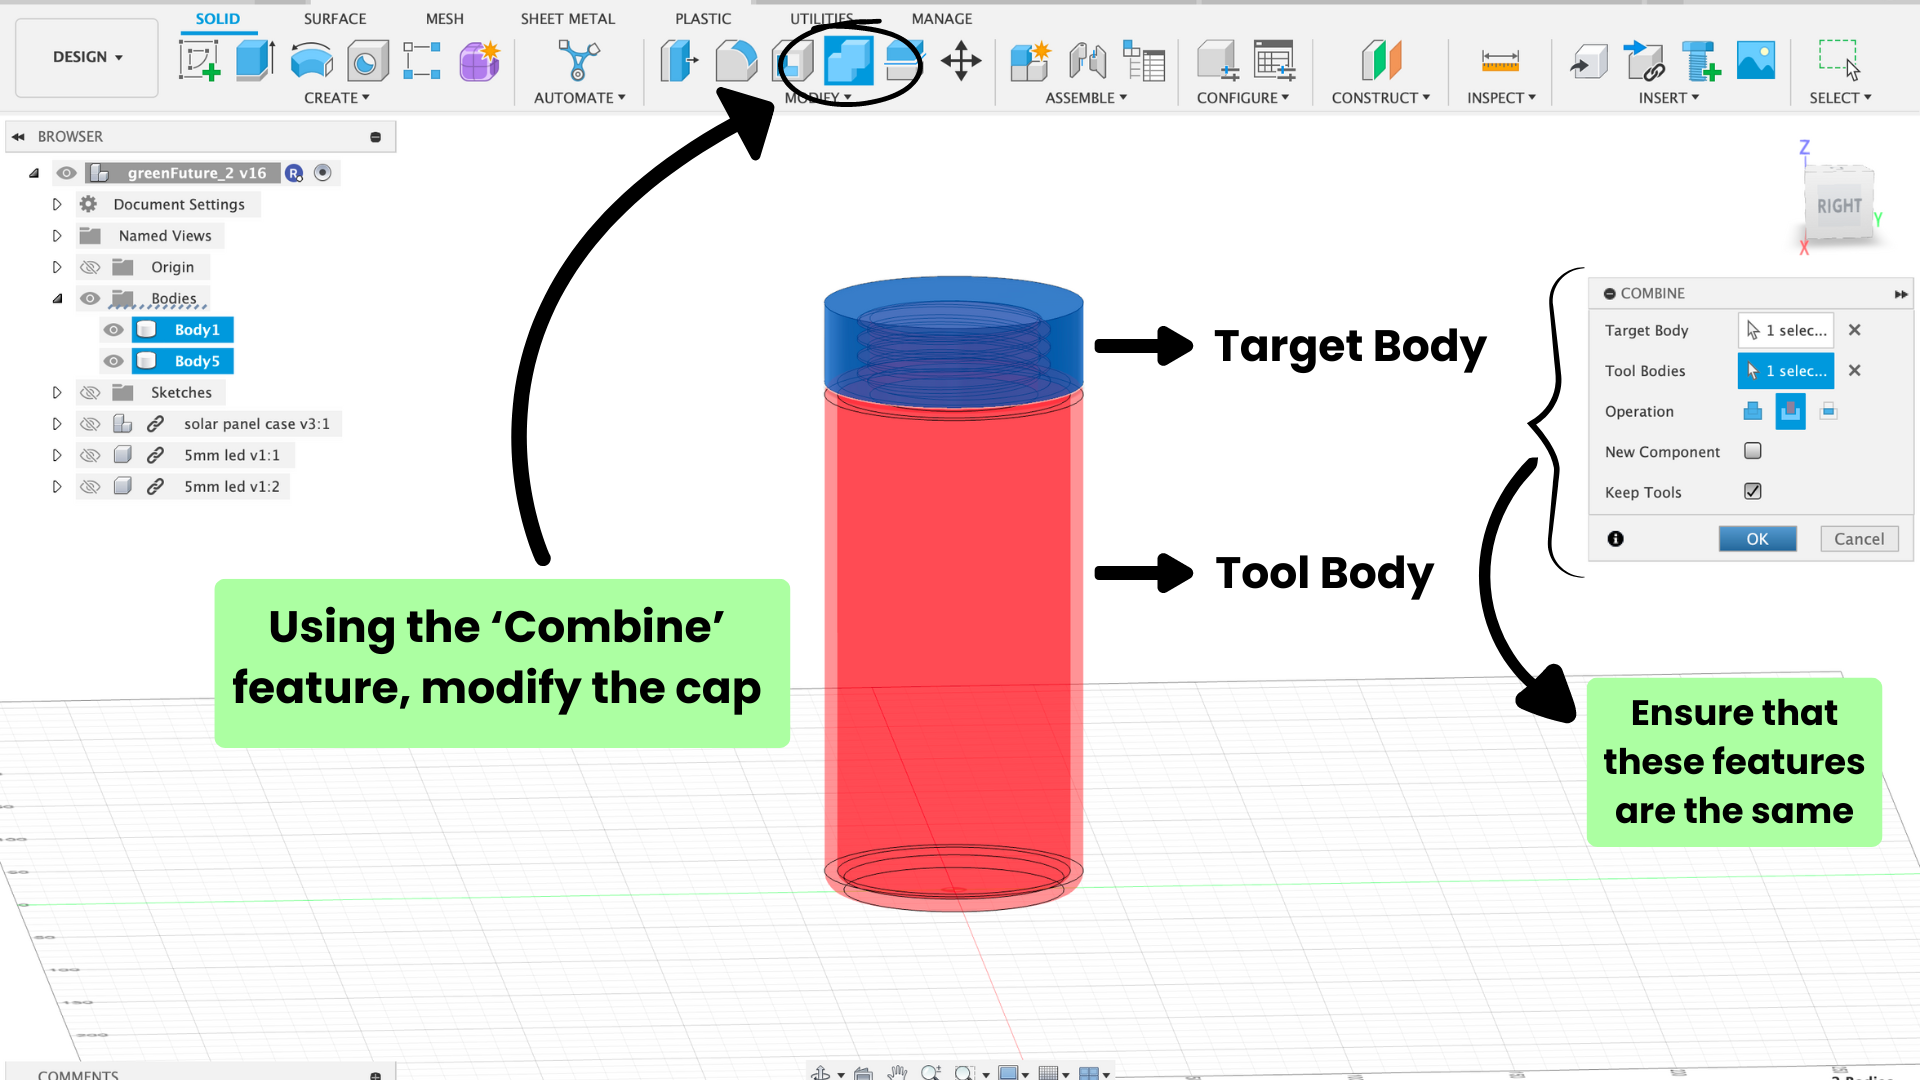The width and height of the screenshot is (1920, 1080).
Task: Select the Fillet tool icon
Action: point(736,61)
